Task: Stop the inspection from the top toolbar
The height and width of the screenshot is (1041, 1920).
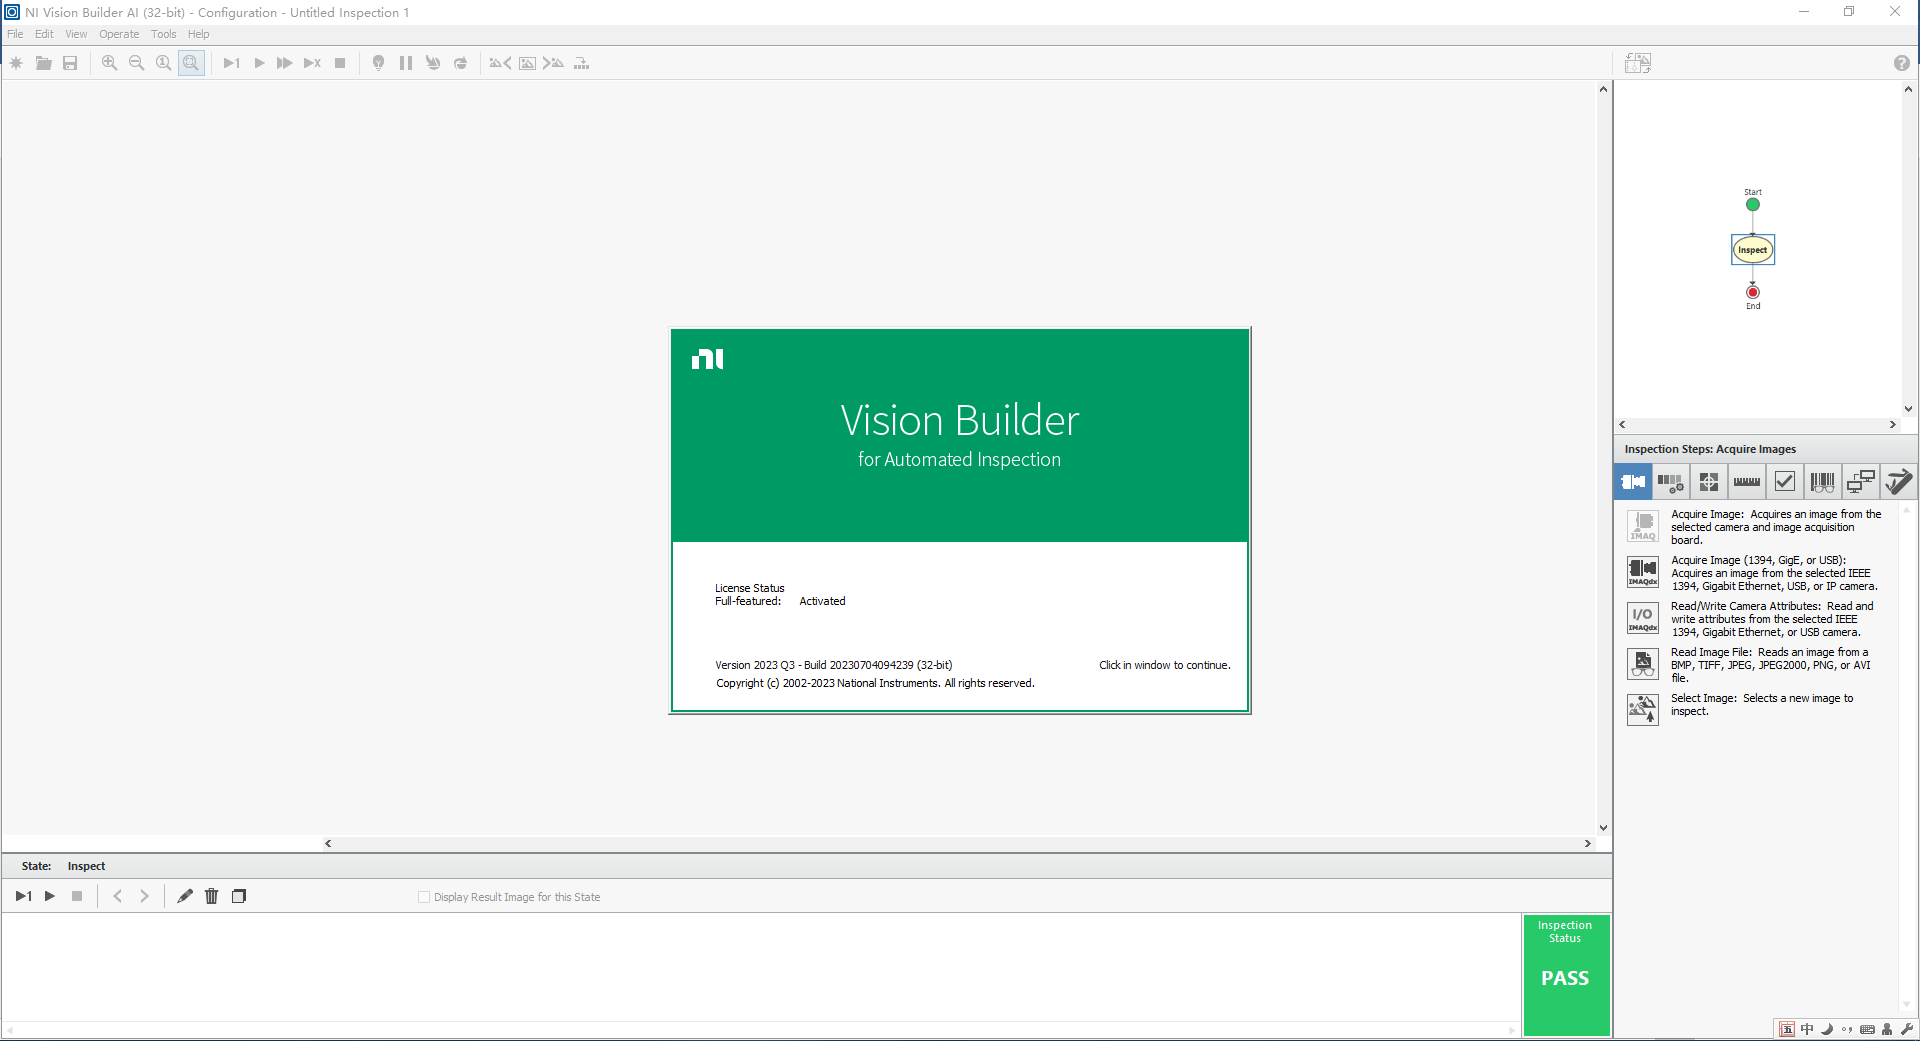Action: click(340, 63)
